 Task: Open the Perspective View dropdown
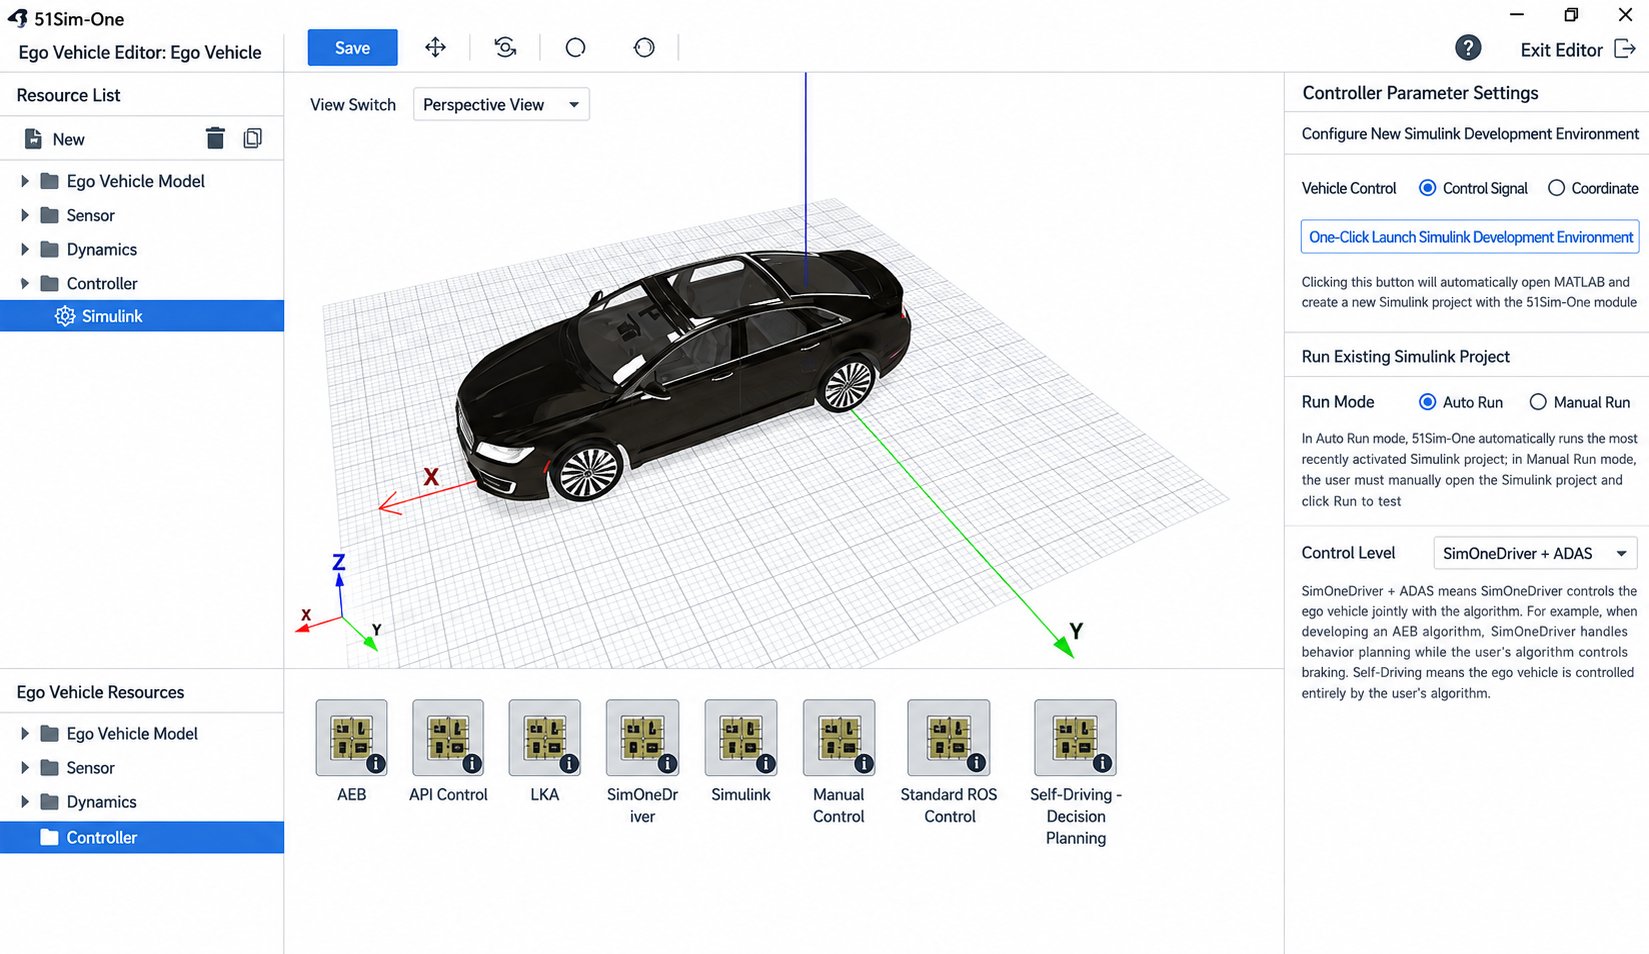(x=501, y=105)
